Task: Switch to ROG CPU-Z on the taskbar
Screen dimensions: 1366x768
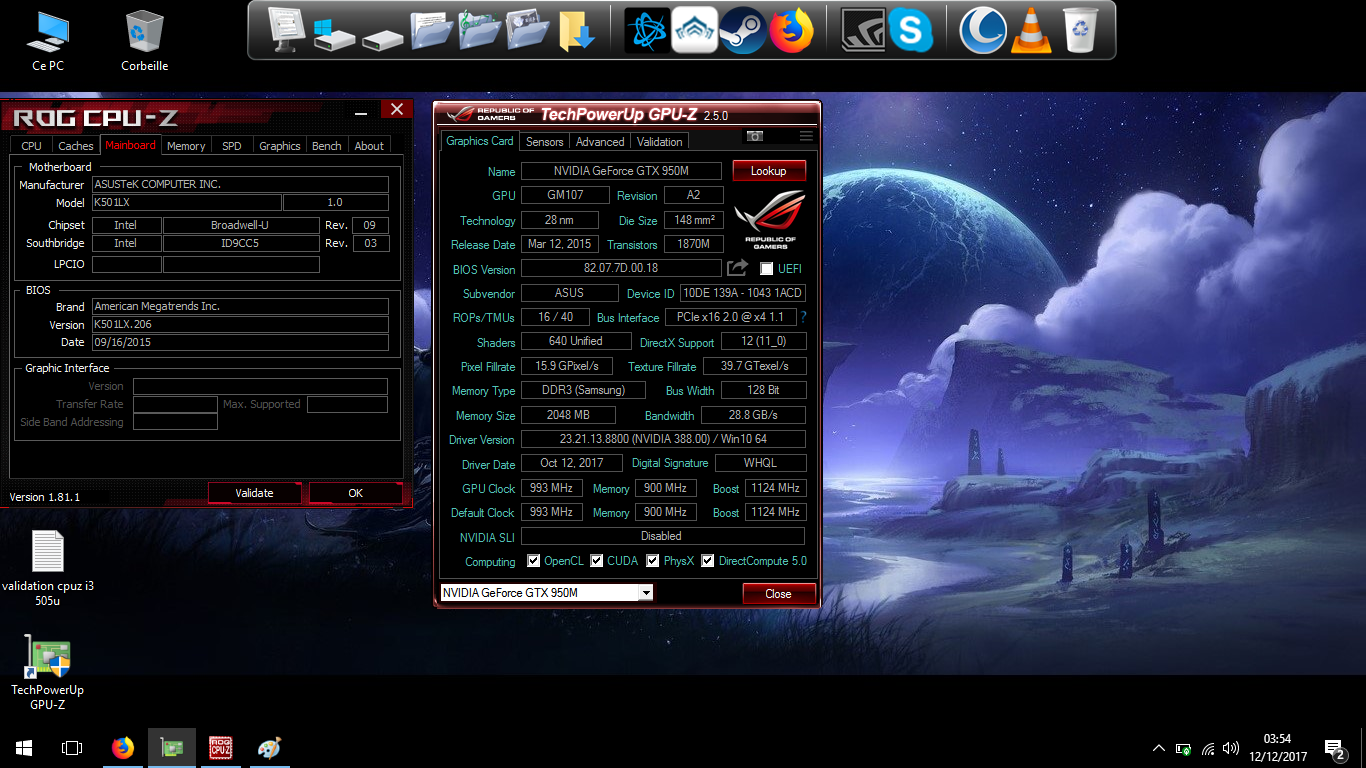Action: click(x=221, y=748)
